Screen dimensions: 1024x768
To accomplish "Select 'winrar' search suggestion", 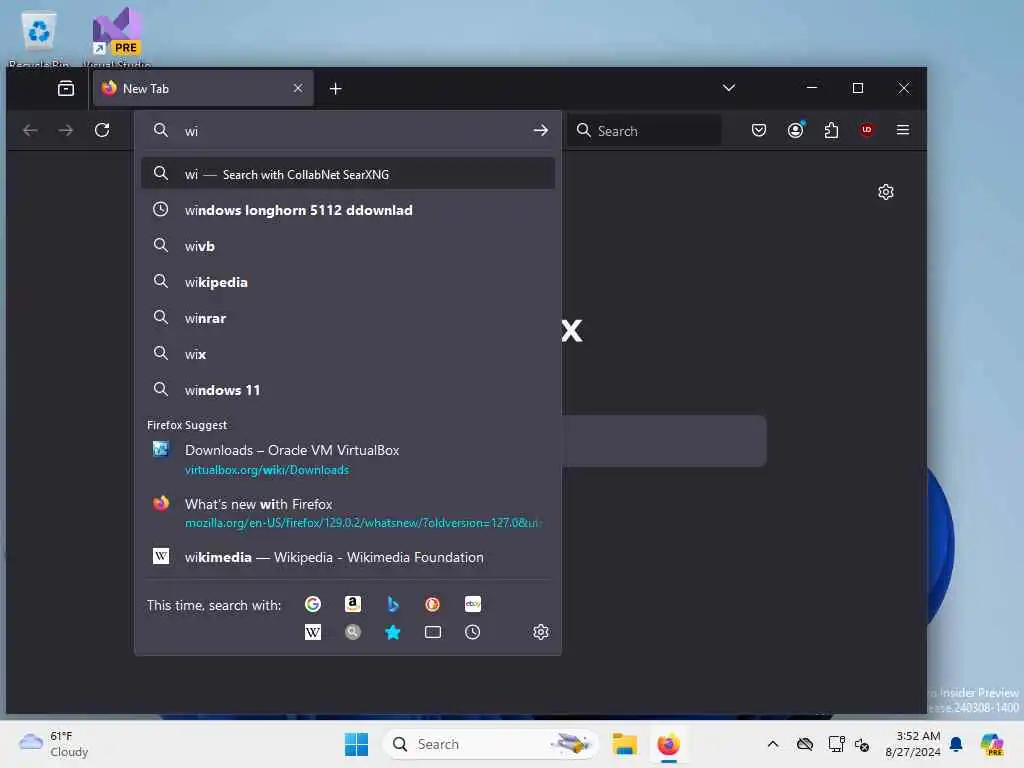I will (x=348, y=317).
